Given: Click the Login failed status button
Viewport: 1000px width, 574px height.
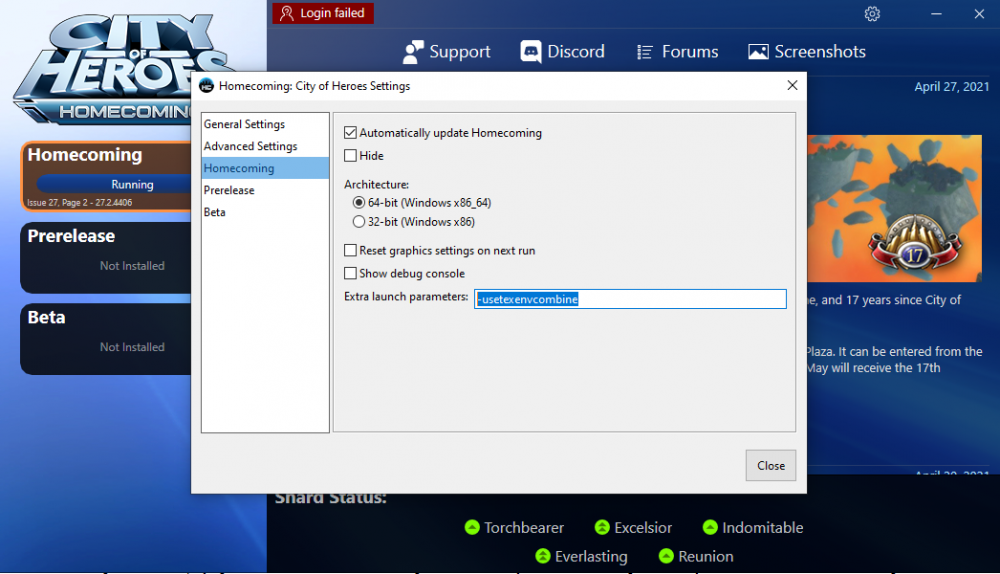Looking at the screenshot, I should click(x=323, y=13).
